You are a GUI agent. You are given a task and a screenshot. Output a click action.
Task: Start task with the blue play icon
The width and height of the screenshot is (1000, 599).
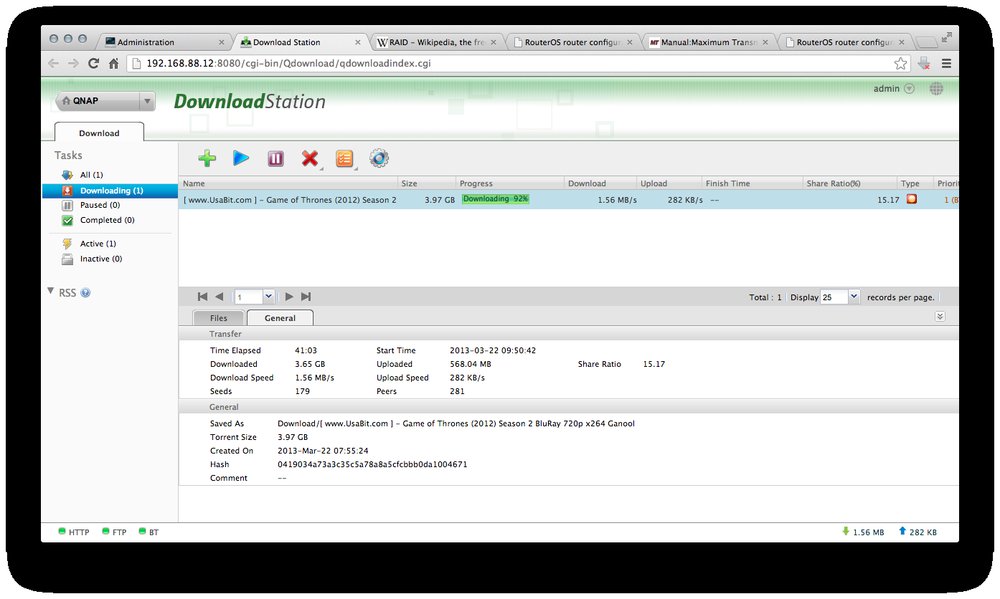240,158
